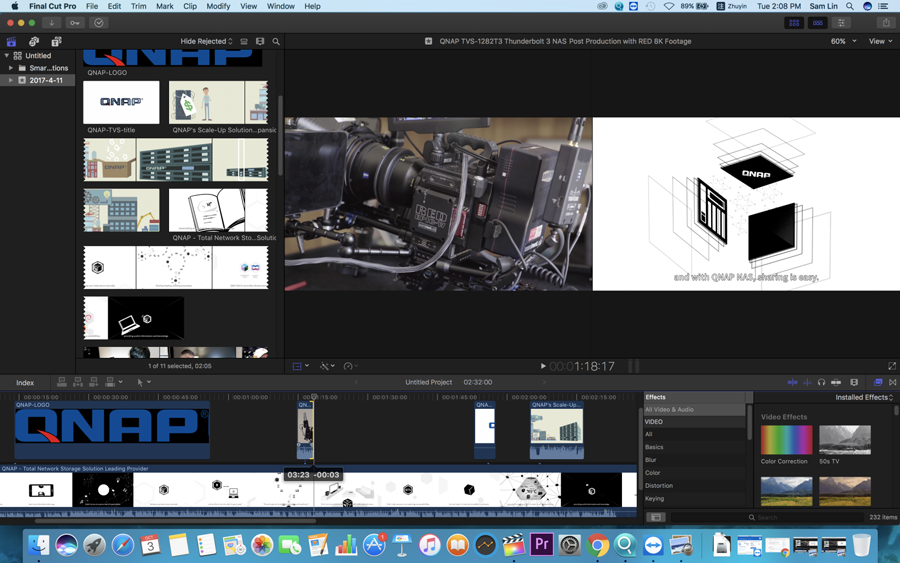Click the Share export button
Screen dimensions: 900x563
pyautogui.click(x=886, y=23)
